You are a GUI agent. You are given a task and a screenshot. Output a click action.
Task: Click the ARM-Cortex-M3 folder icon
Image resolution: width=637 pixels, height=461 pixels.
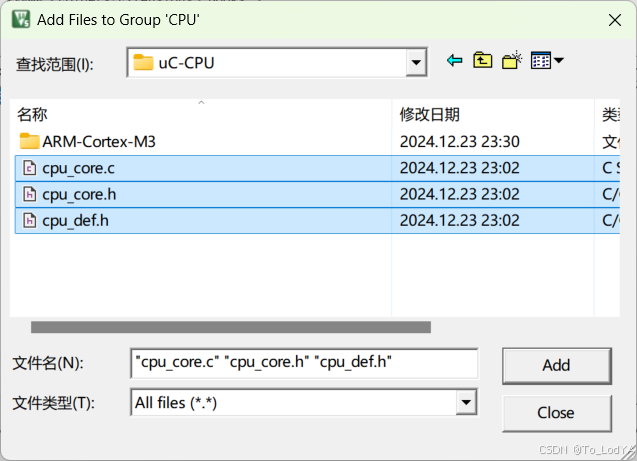click(x=29, y=141)
